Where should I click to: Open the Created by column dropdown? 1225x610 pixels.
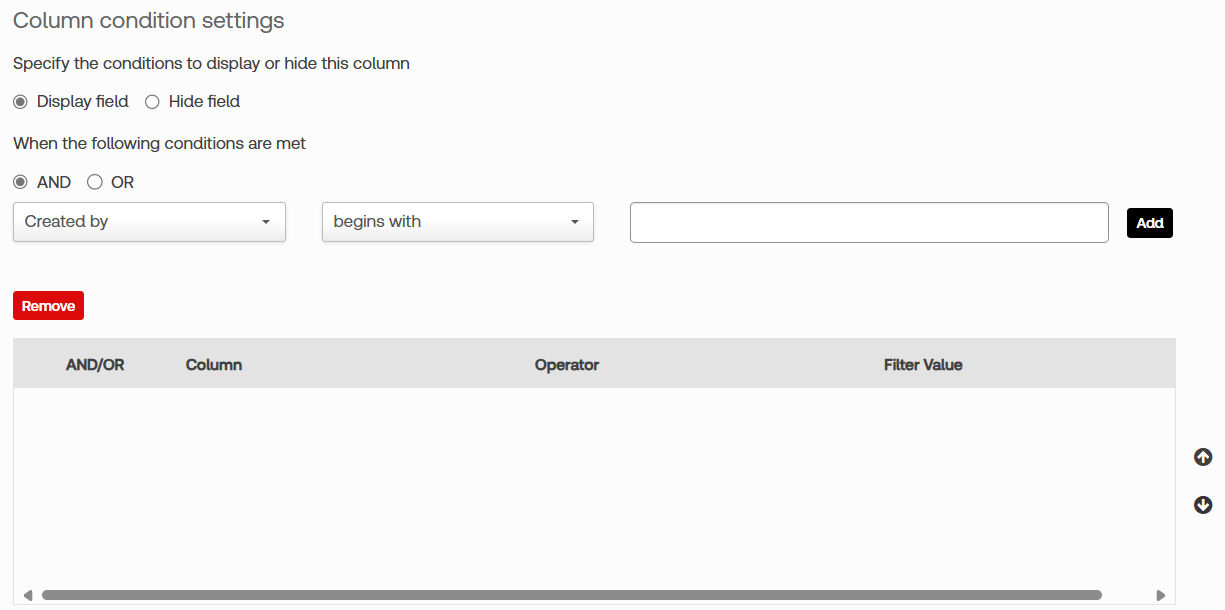pyautogui.click(x=149, y=222)
